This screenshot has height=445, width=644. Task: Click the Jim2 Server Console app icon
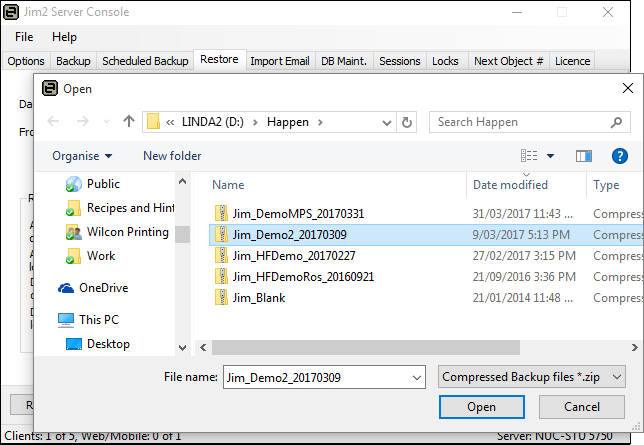(x=11, y=12)
